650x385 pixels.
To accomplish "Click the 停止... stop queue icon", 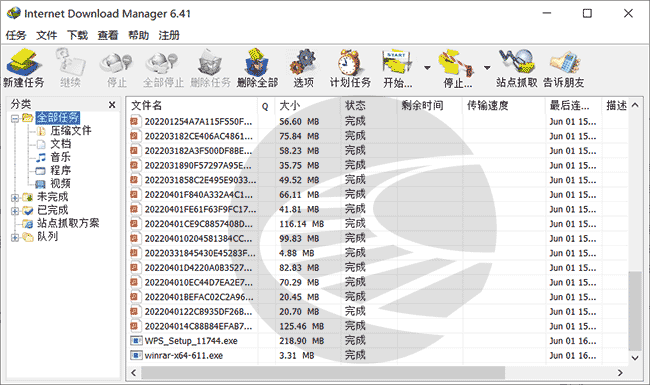I will point(457,63).
